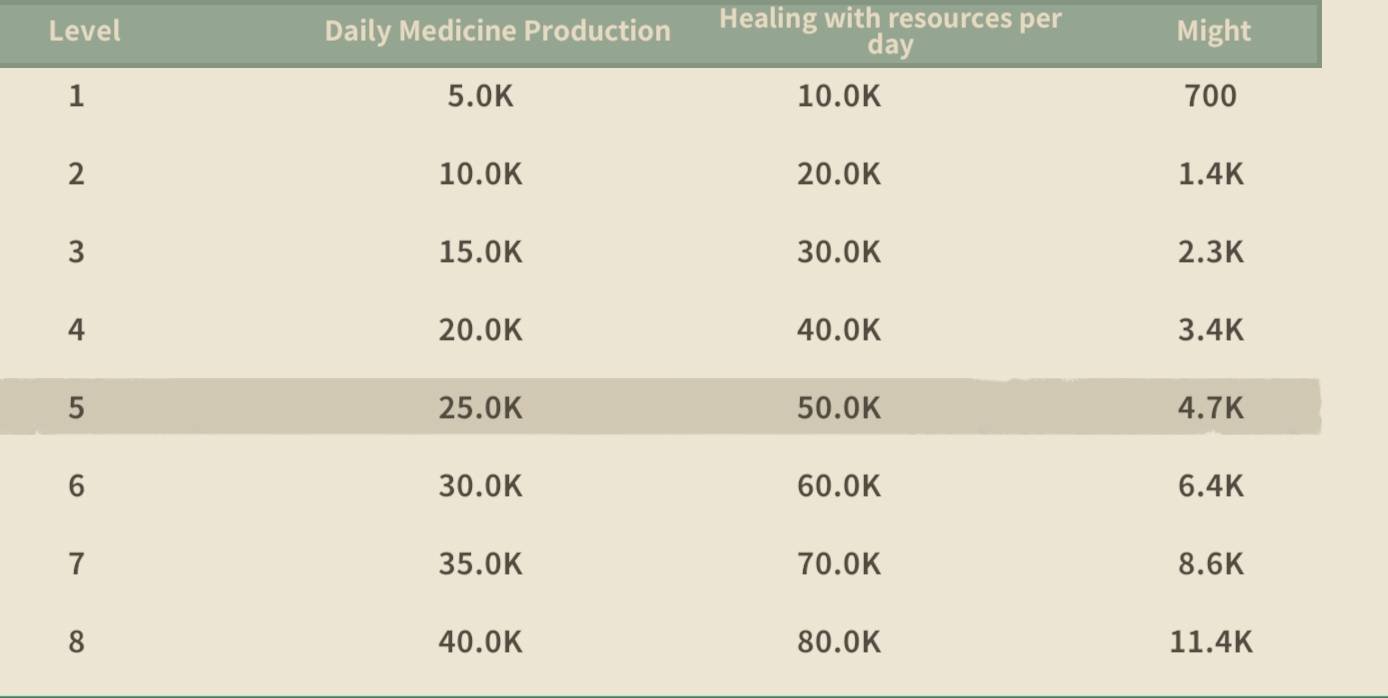Select the highlighted Level 5 row
Image resolution: width=1388 pixels, height=698 pixels.
coord(660,407)
